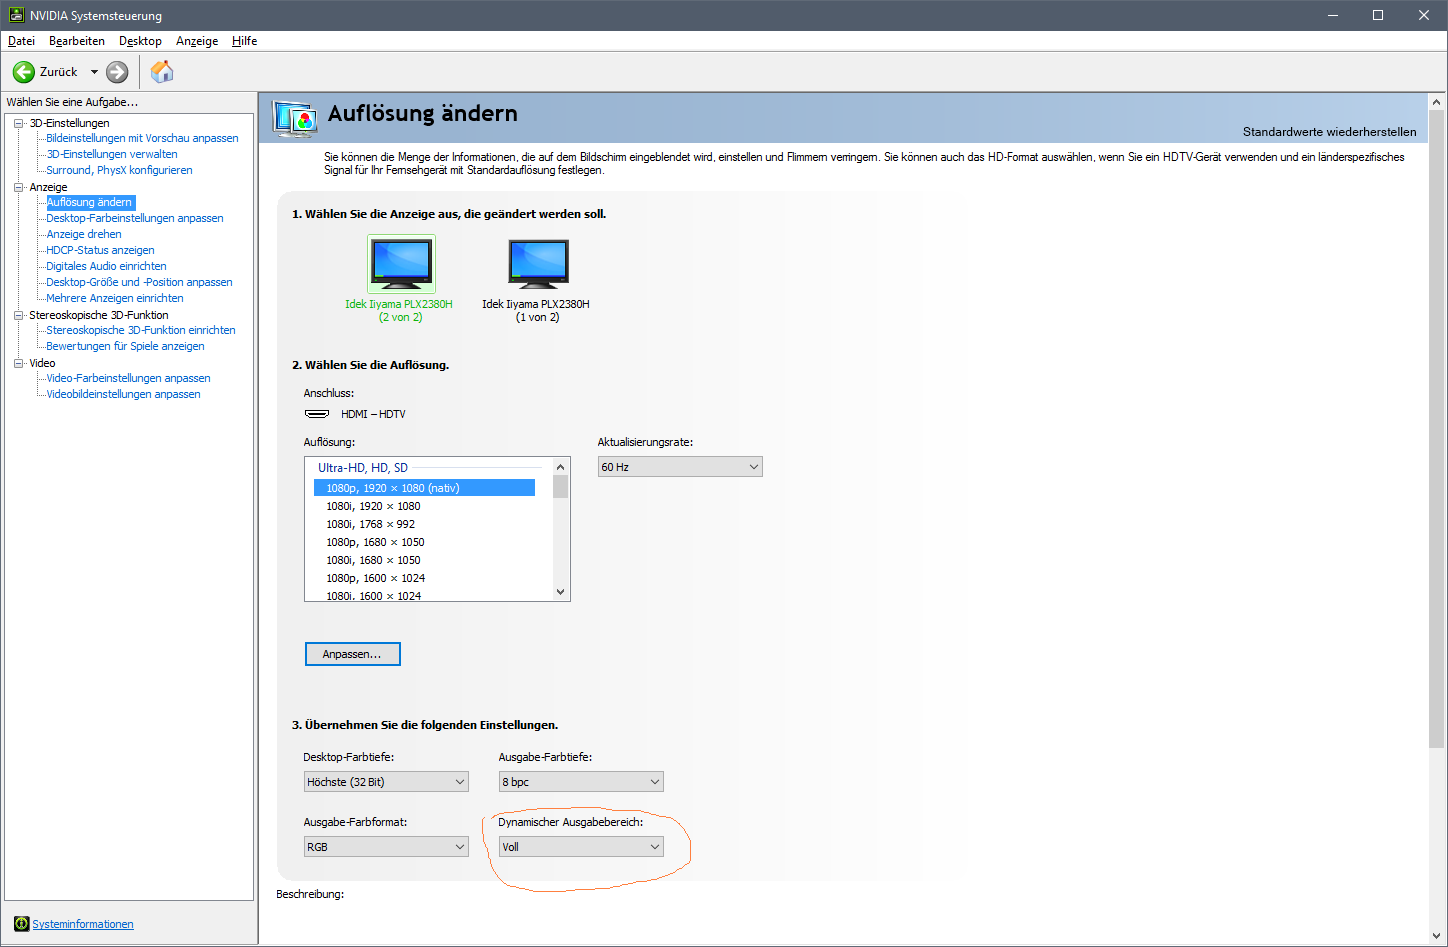Select the Idek Iiyama display 1 von 2 icon
Viewport: 1448px width, 947px height.
(x=538, y=264)
